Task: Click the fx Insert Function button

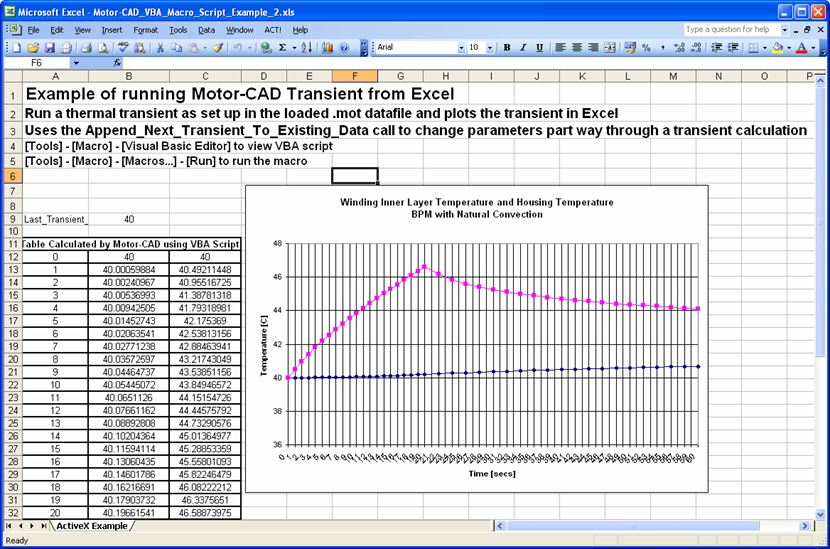Action: click(117, 63)
